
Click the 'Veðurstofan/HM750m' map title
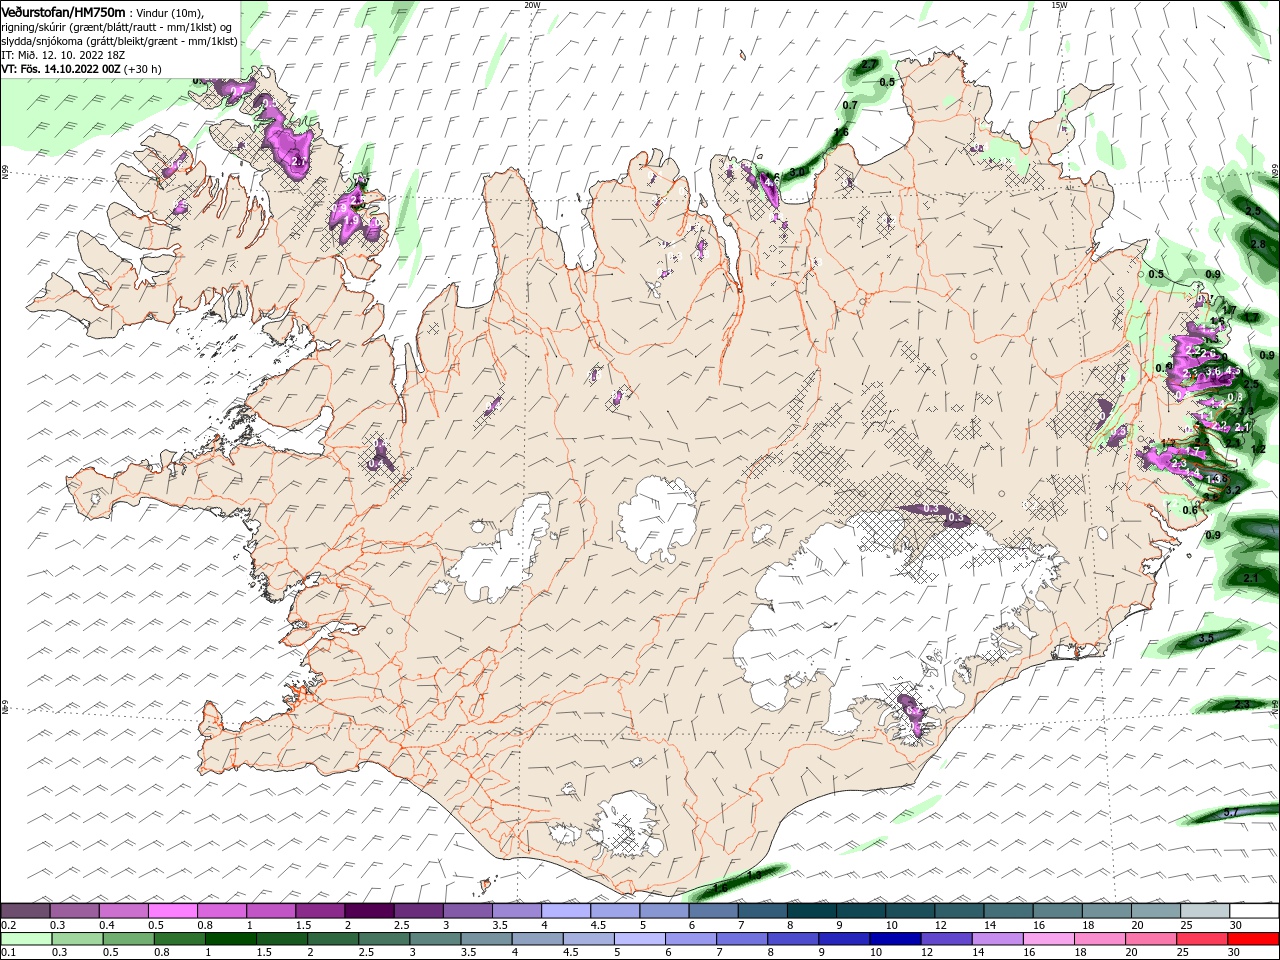click(x=63, y=11)
